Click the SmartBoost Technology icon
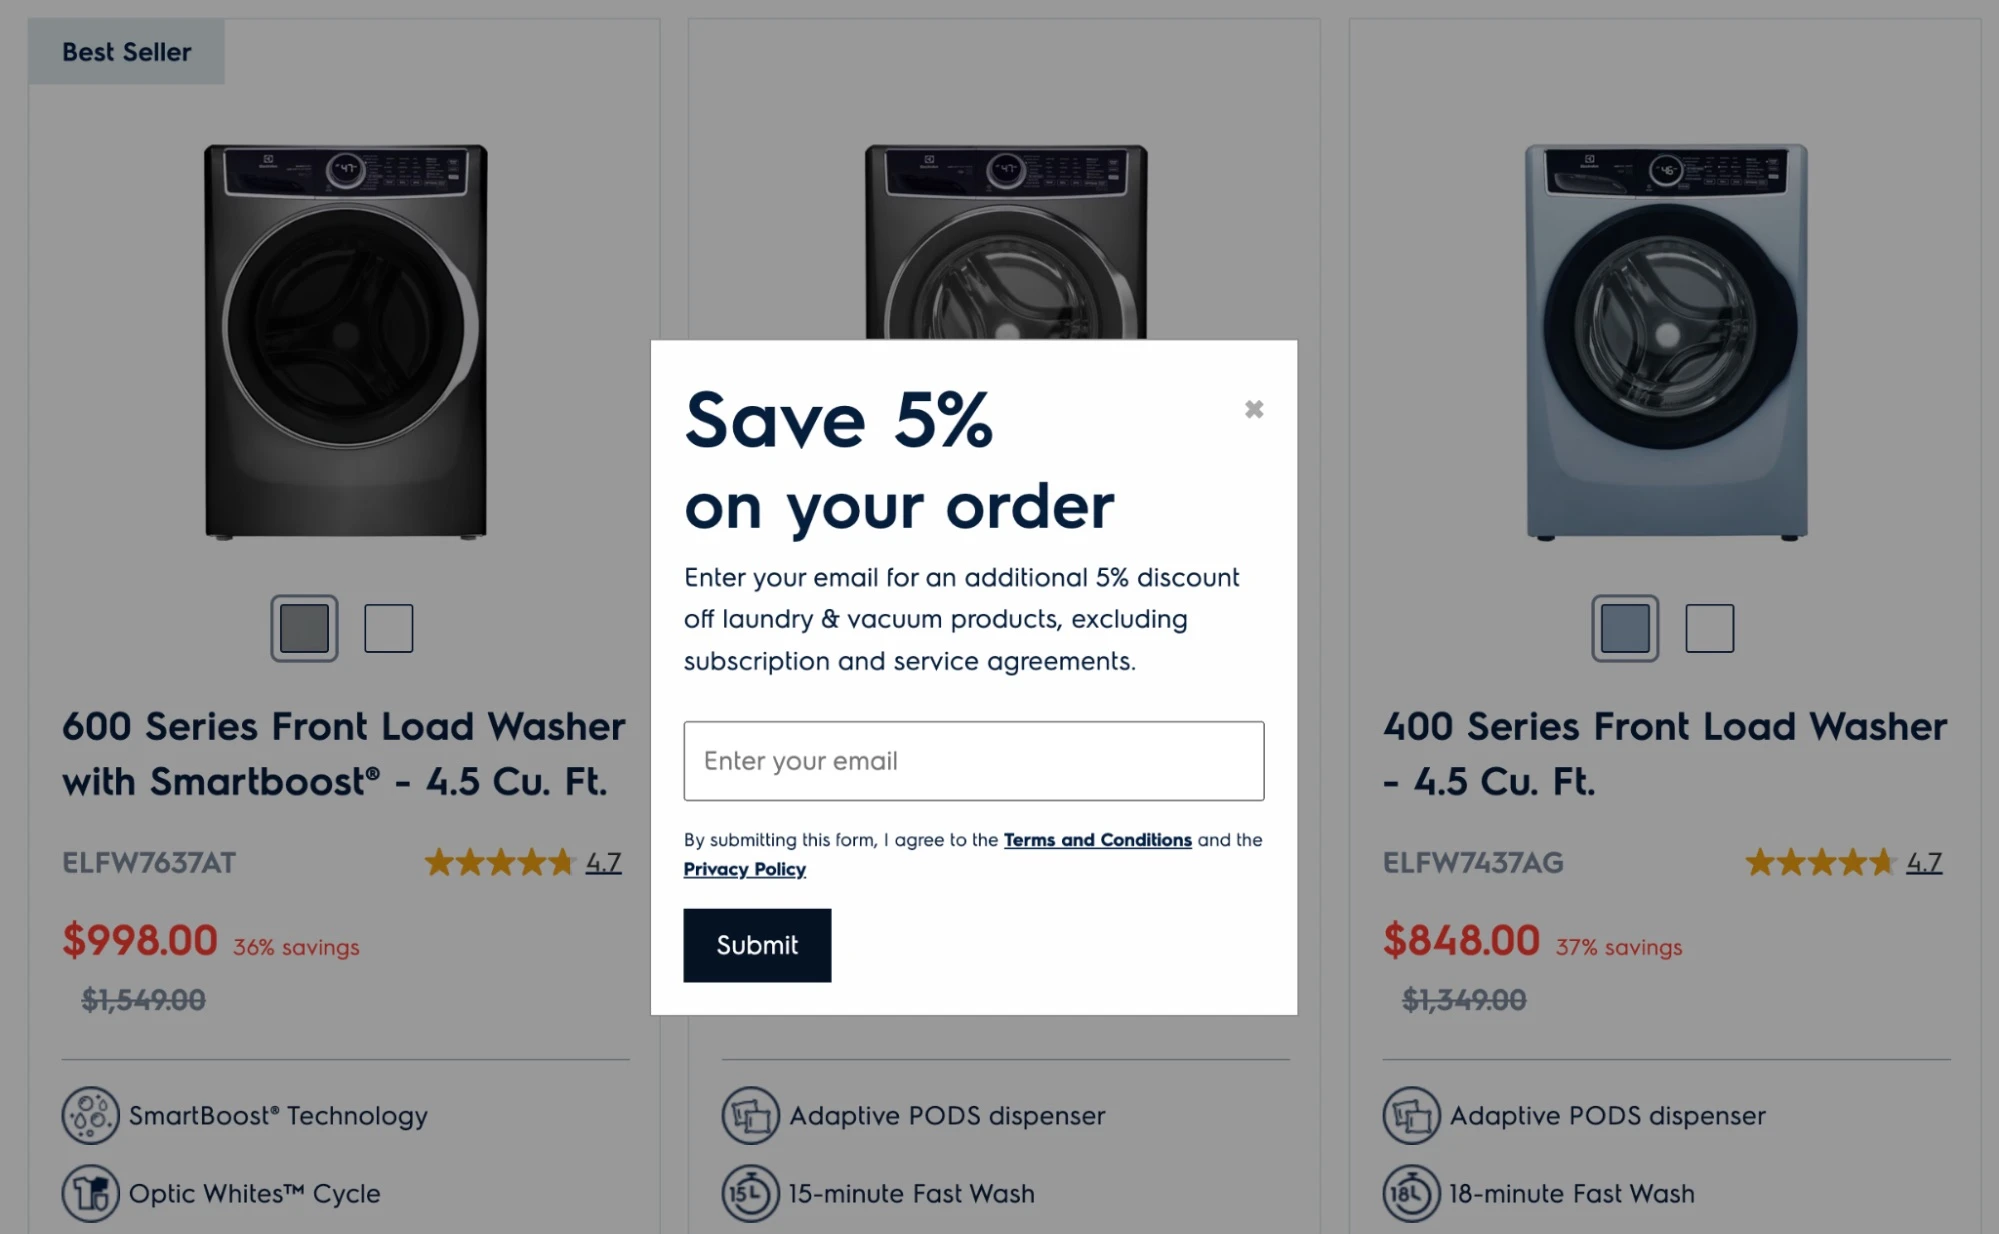The image size is (1999, 1234). click(90, 1115)
